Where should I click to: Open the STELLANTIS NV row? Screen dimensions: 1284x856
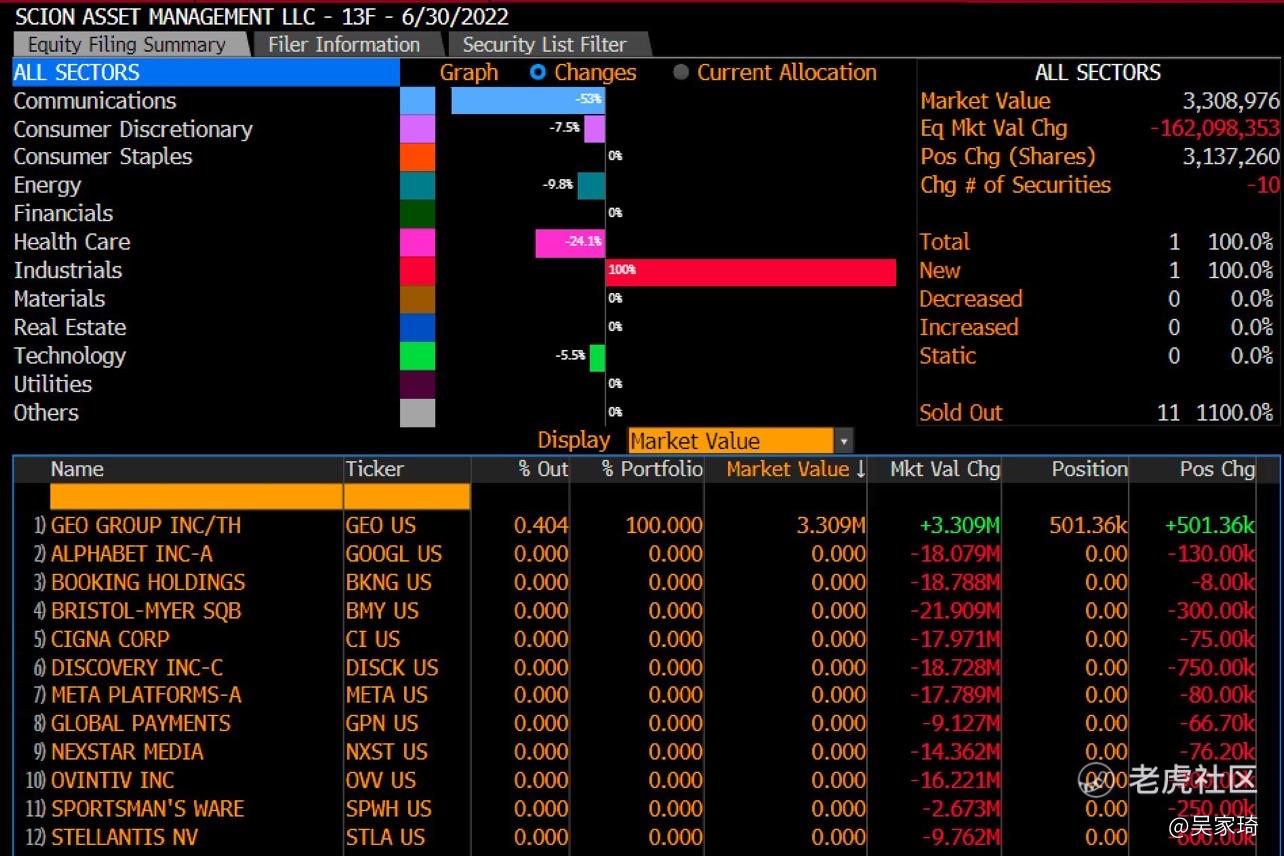pos(125,837)
